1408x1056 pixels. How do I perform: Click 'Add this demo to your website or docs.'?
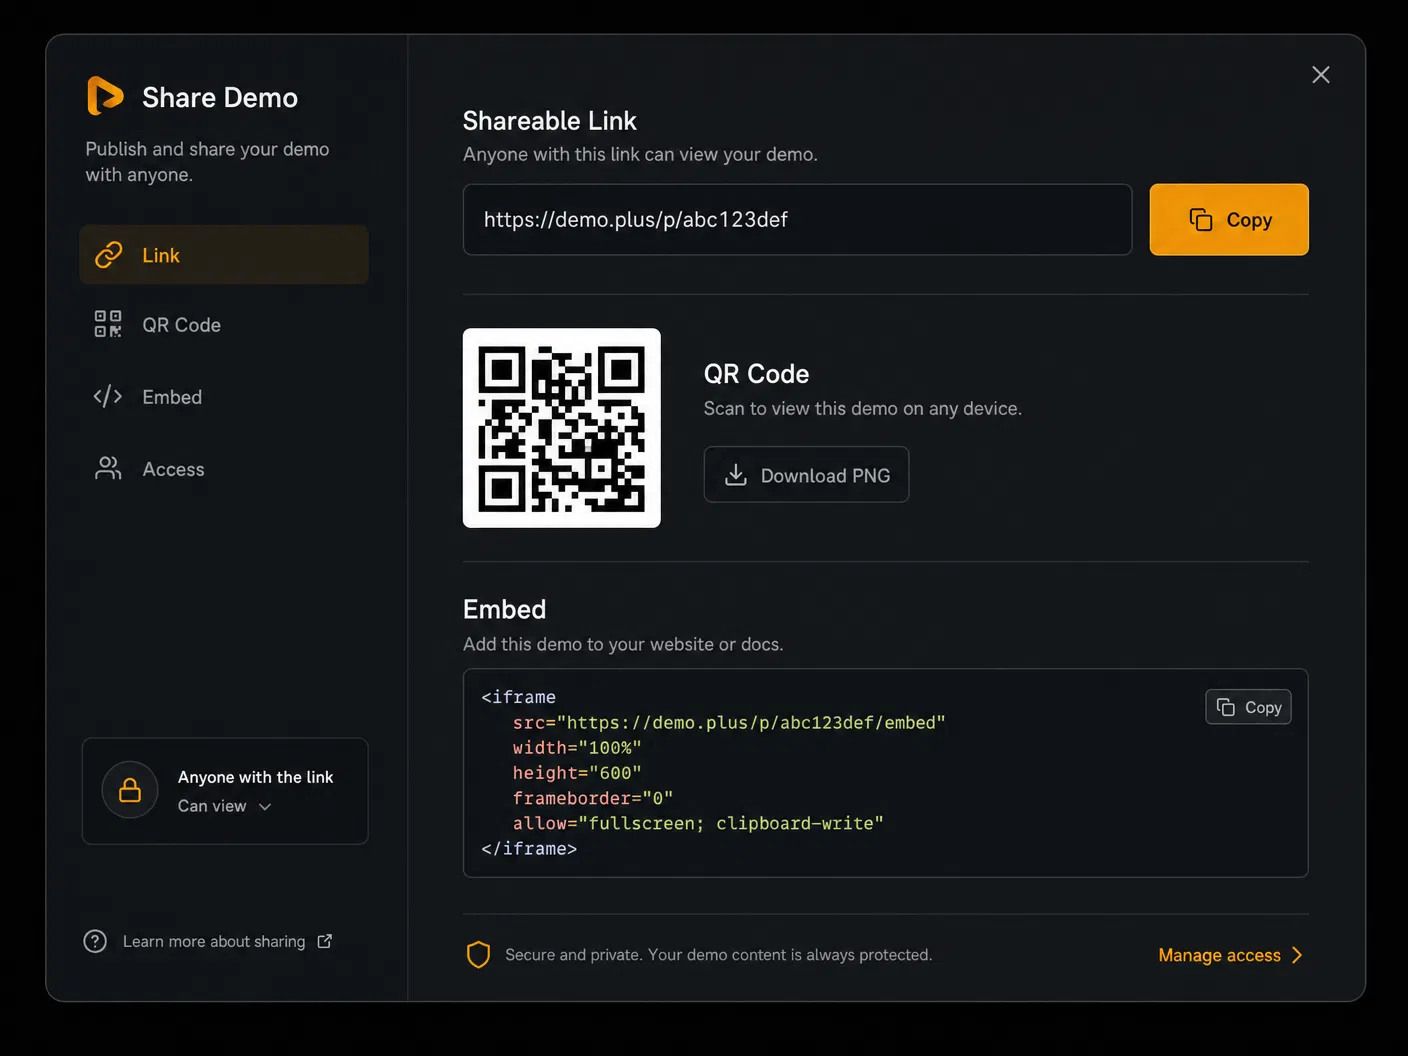(x=623, y=644)
